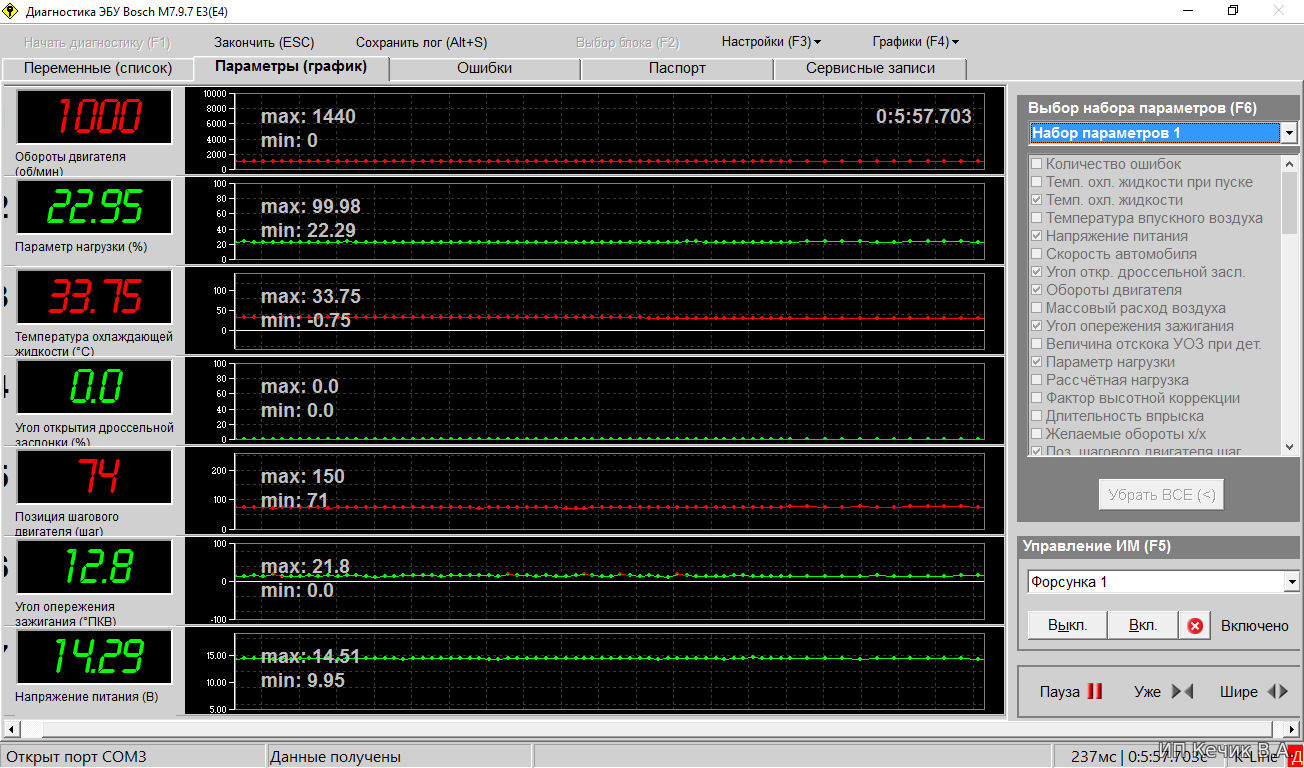Enable Массовый расход воздуха checkbox
Viewport: 1304px width, 768px height.
point(1037,308)
